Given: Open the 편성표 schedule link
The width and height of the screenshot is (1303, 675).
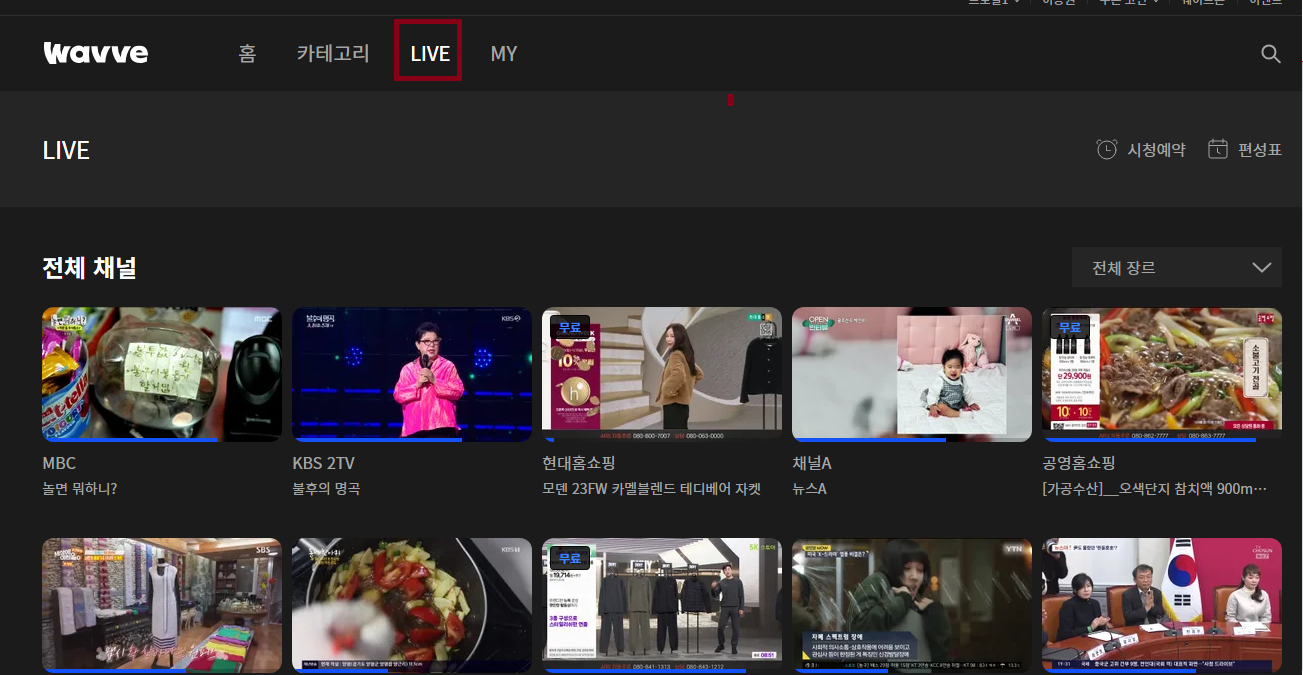Looking at the screenshot, I should (x=1245, y=149).
